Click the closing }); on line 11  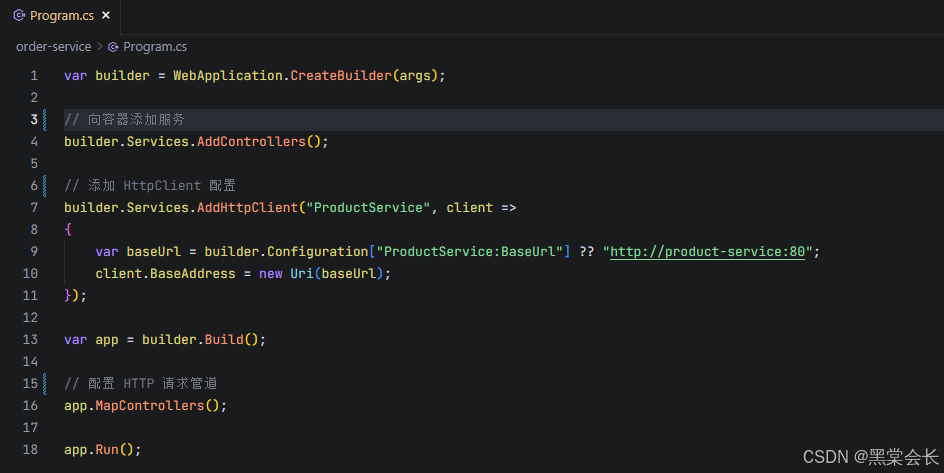(75, 295)
